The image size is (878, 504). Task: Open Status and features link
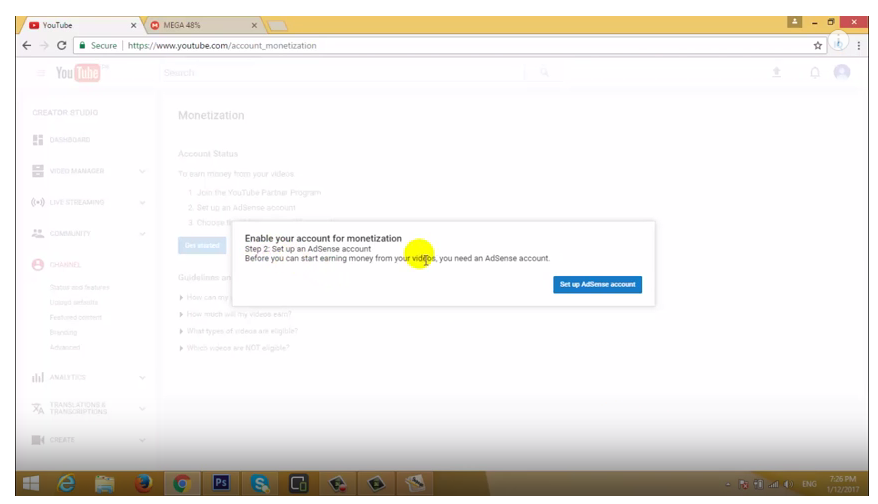coord(80,287)
